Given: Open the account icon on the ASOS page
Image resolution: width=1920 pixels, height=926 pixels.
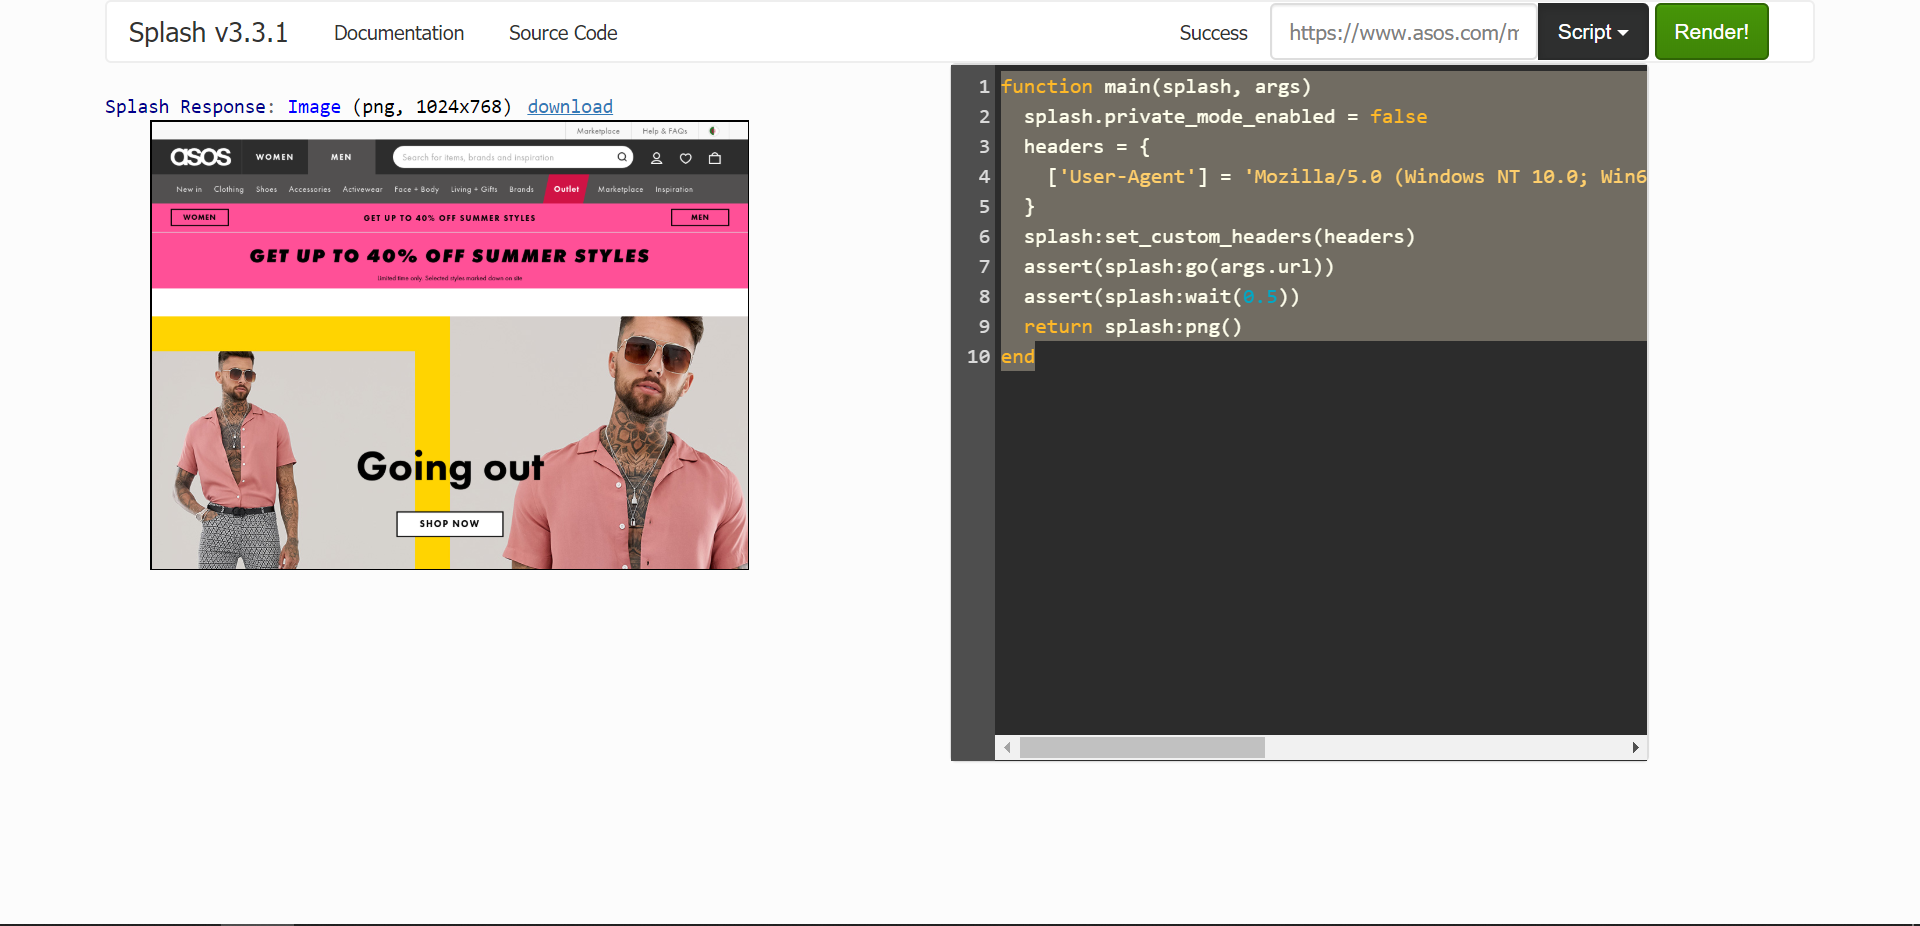Looking at the screenshot, I should click(656, 157).
